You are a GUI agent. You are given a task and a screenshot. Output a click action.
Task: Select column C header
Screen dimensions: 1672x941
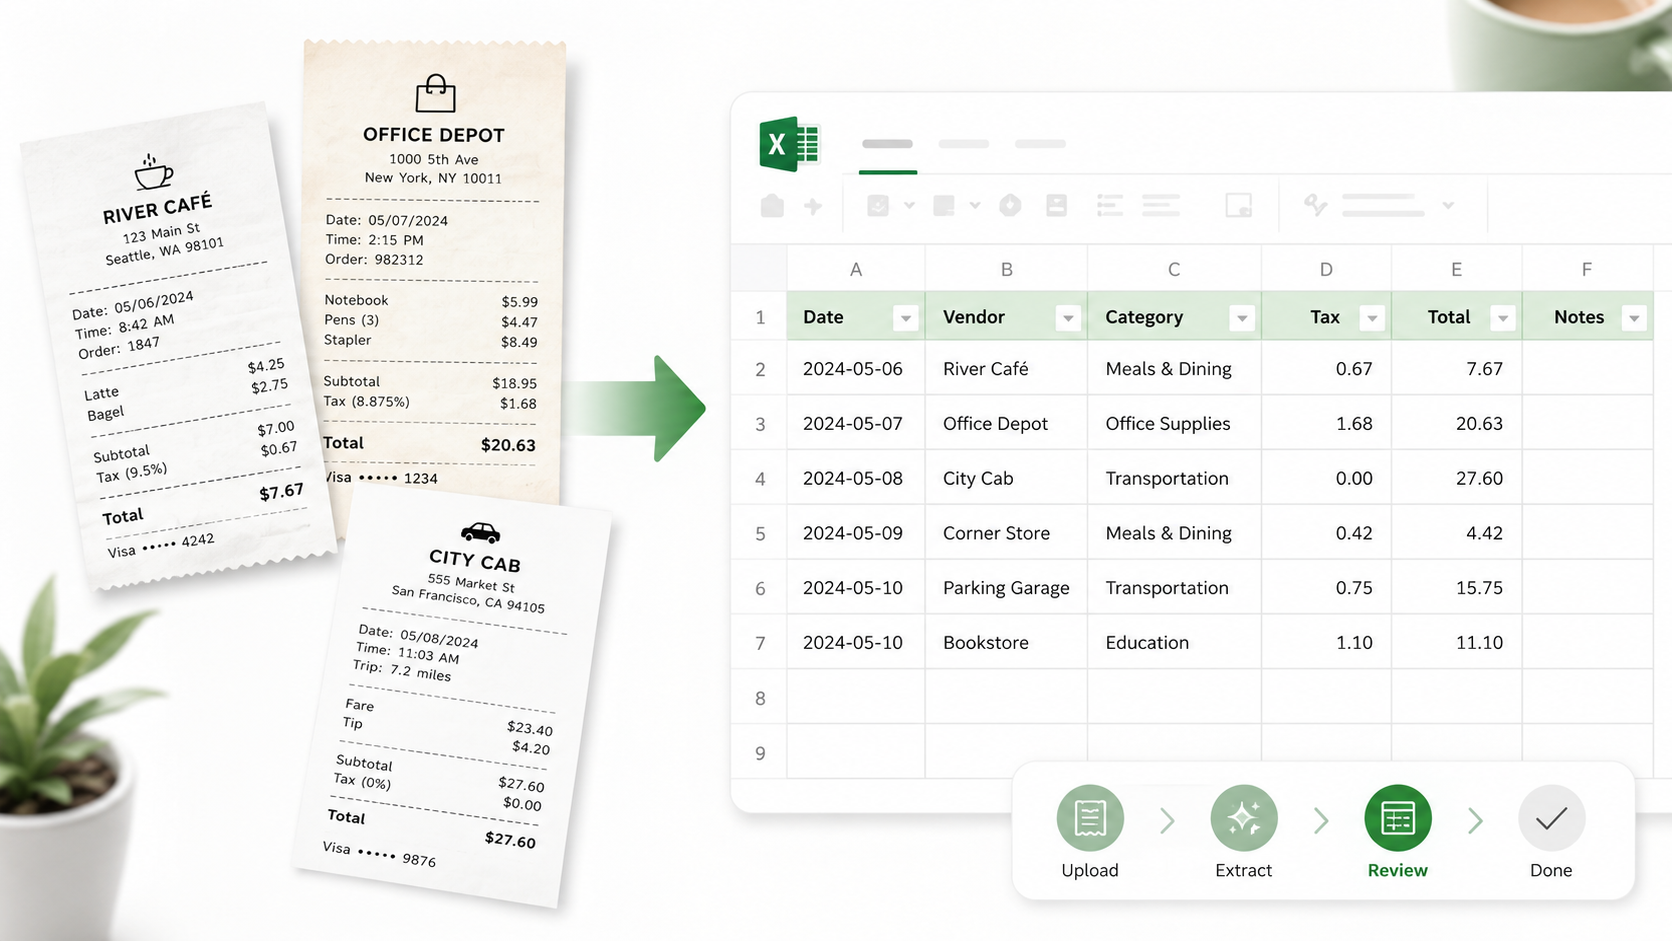[x=1174, y=269]
